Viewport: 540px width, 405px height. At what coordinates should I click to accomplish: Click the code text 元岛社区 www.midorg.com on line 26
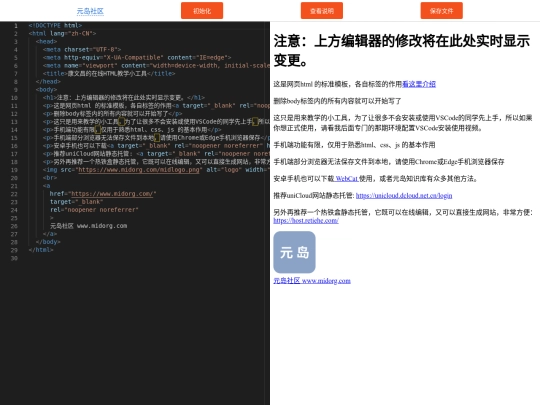click(x=89, y=226)
